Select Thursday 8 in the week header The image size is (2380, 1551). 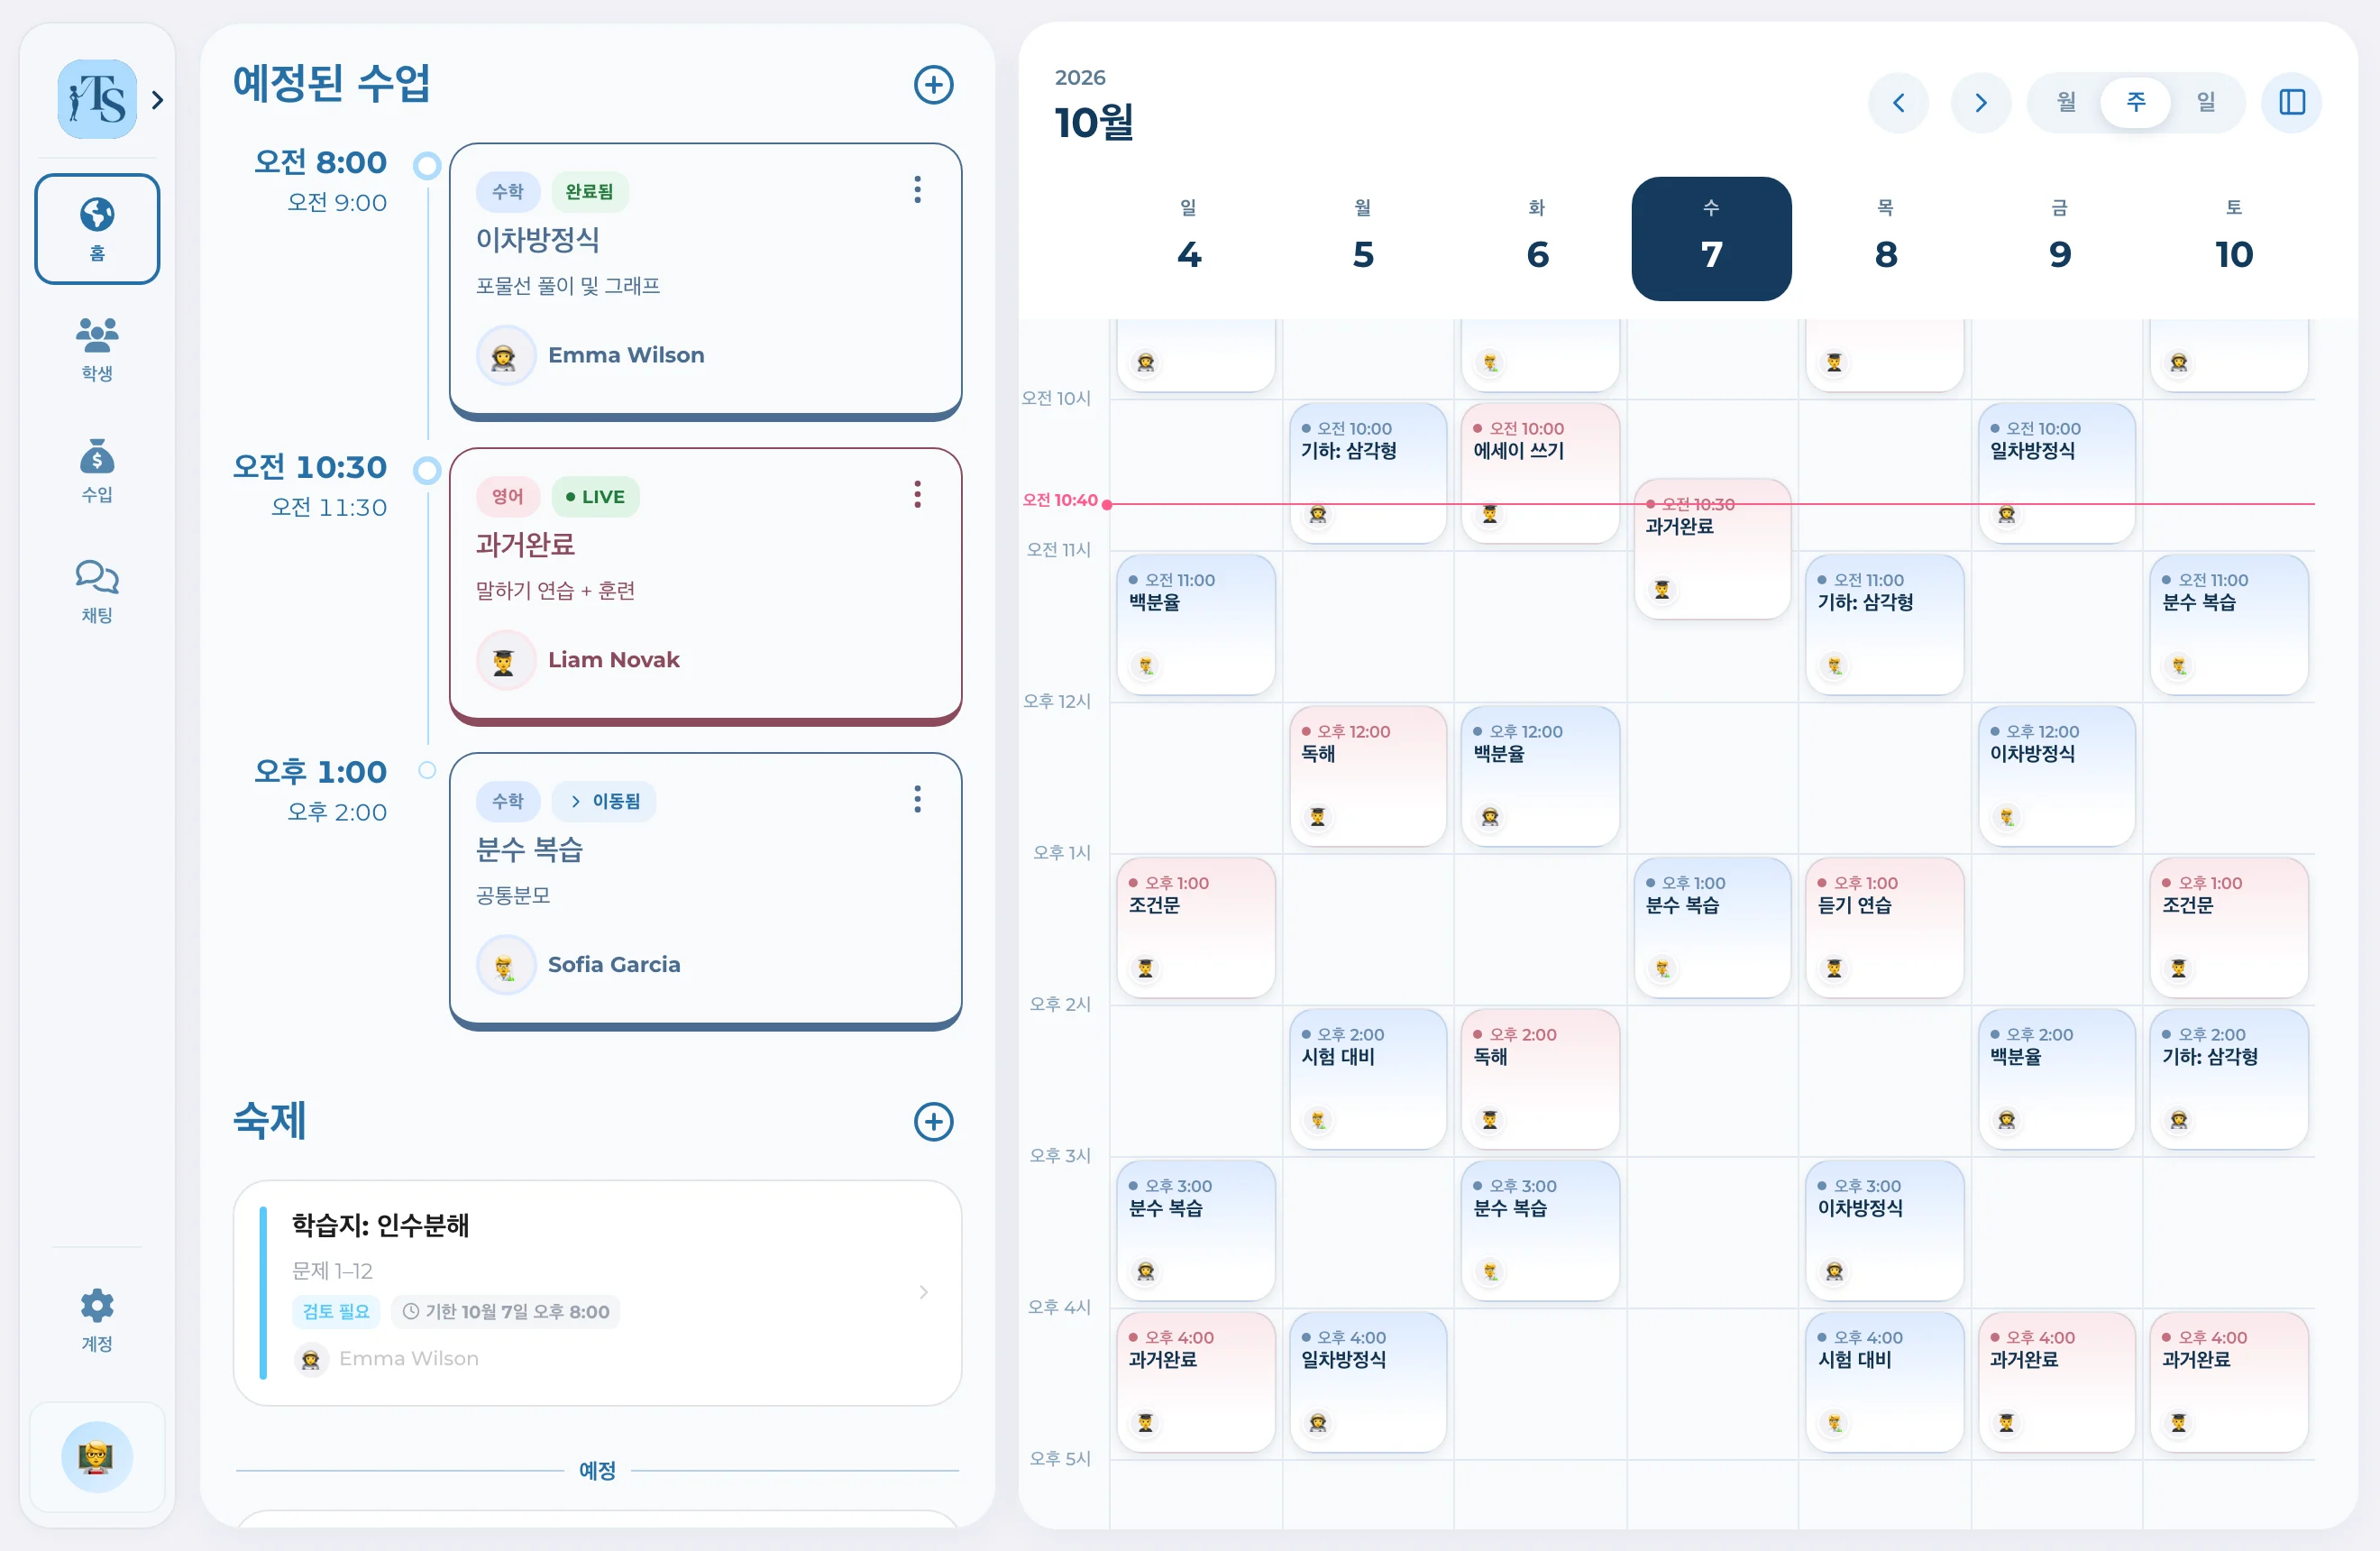1885,238
